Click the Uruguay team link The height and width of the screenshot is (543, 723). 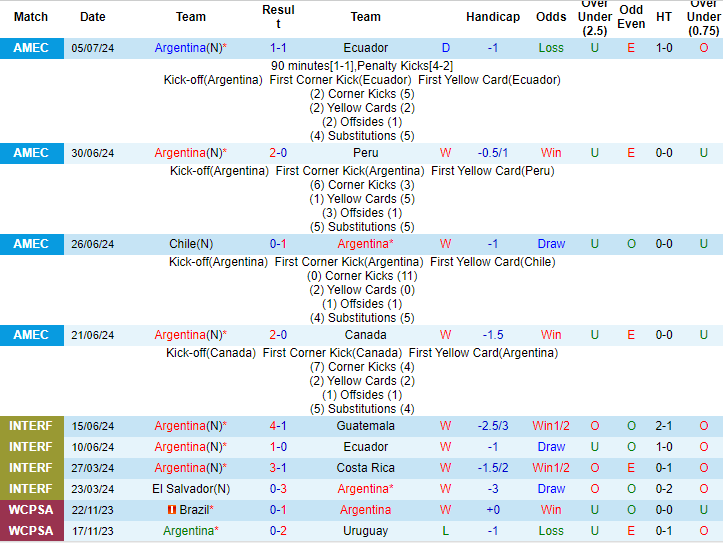pyautogui.click(x=365, y=531)
